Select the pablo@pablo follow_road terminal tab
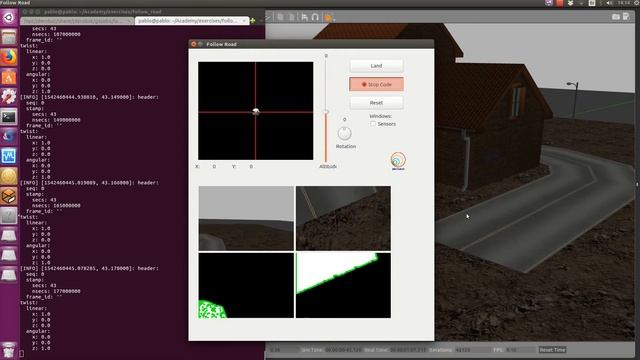The width and height of the screenshot is (640, 360). [192, 20]
